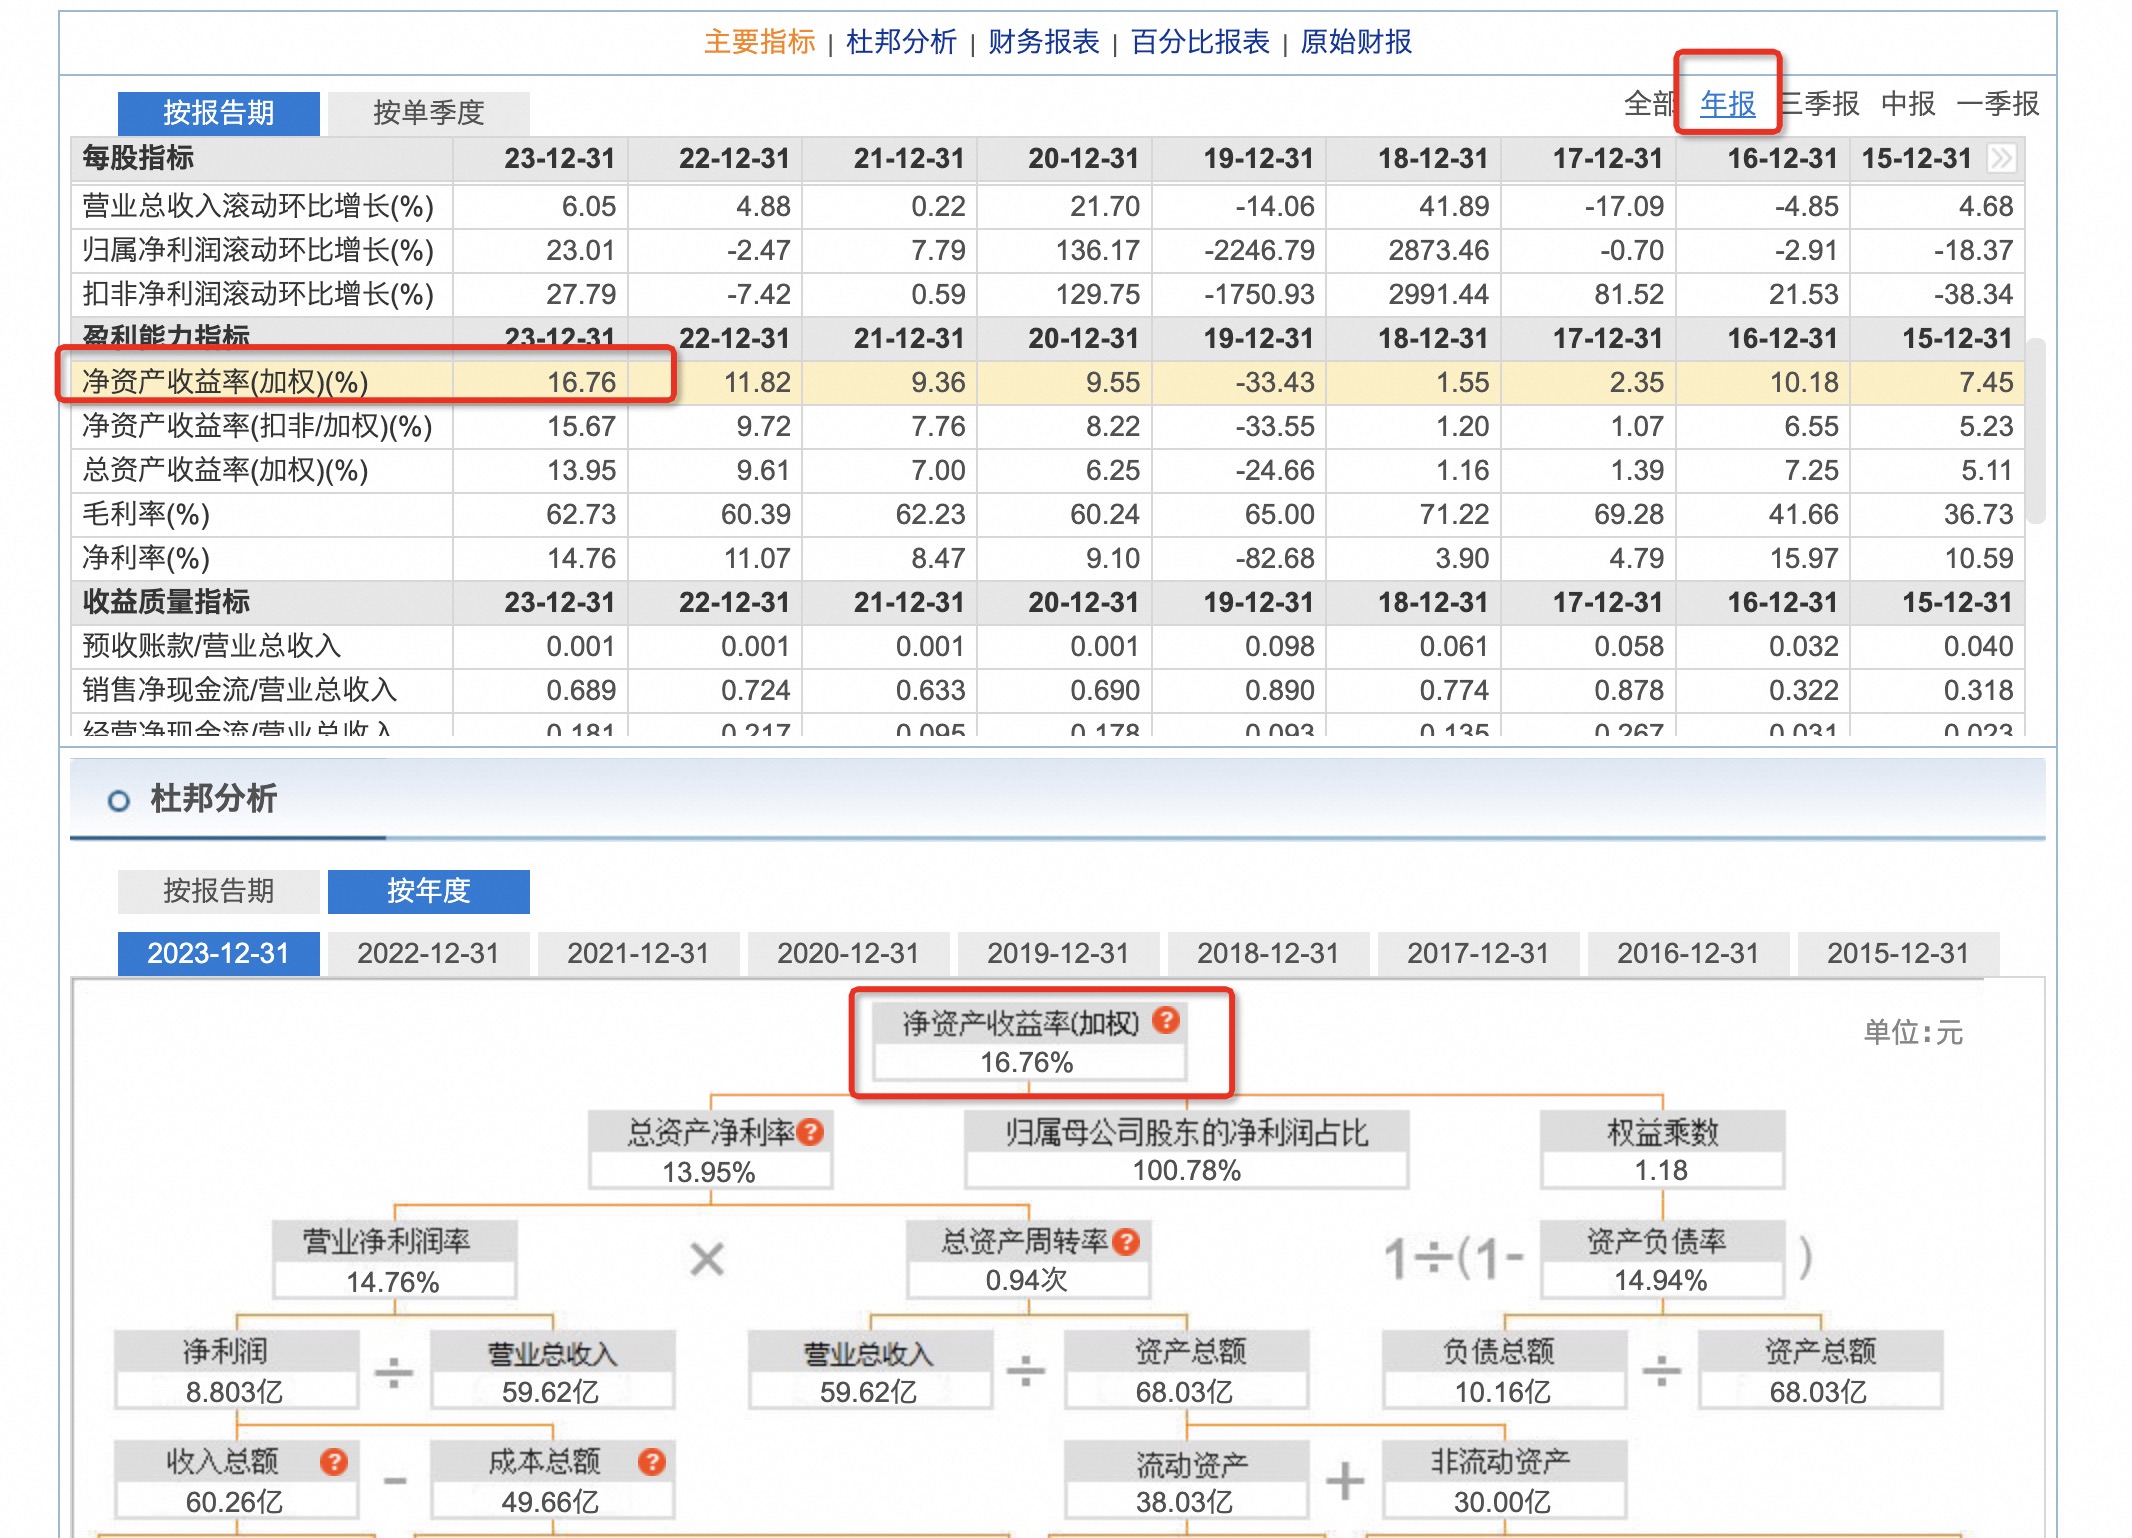This screenshot has height=1538, width=2132.
Task: Filter reports by 一季报
Action: click(1997, 104)
